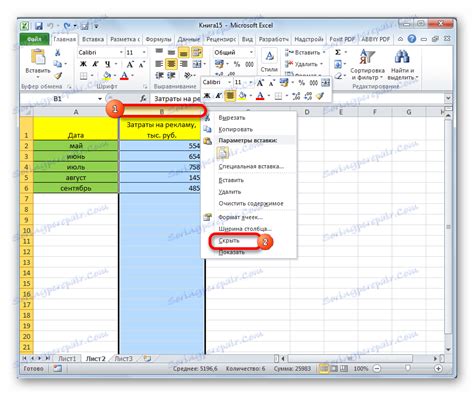This screenshot has width=474, height=395.
Task: Toggle bold Ж in ribbon Шрифт group
Action: pyautogui.click(x=83, y=64)
